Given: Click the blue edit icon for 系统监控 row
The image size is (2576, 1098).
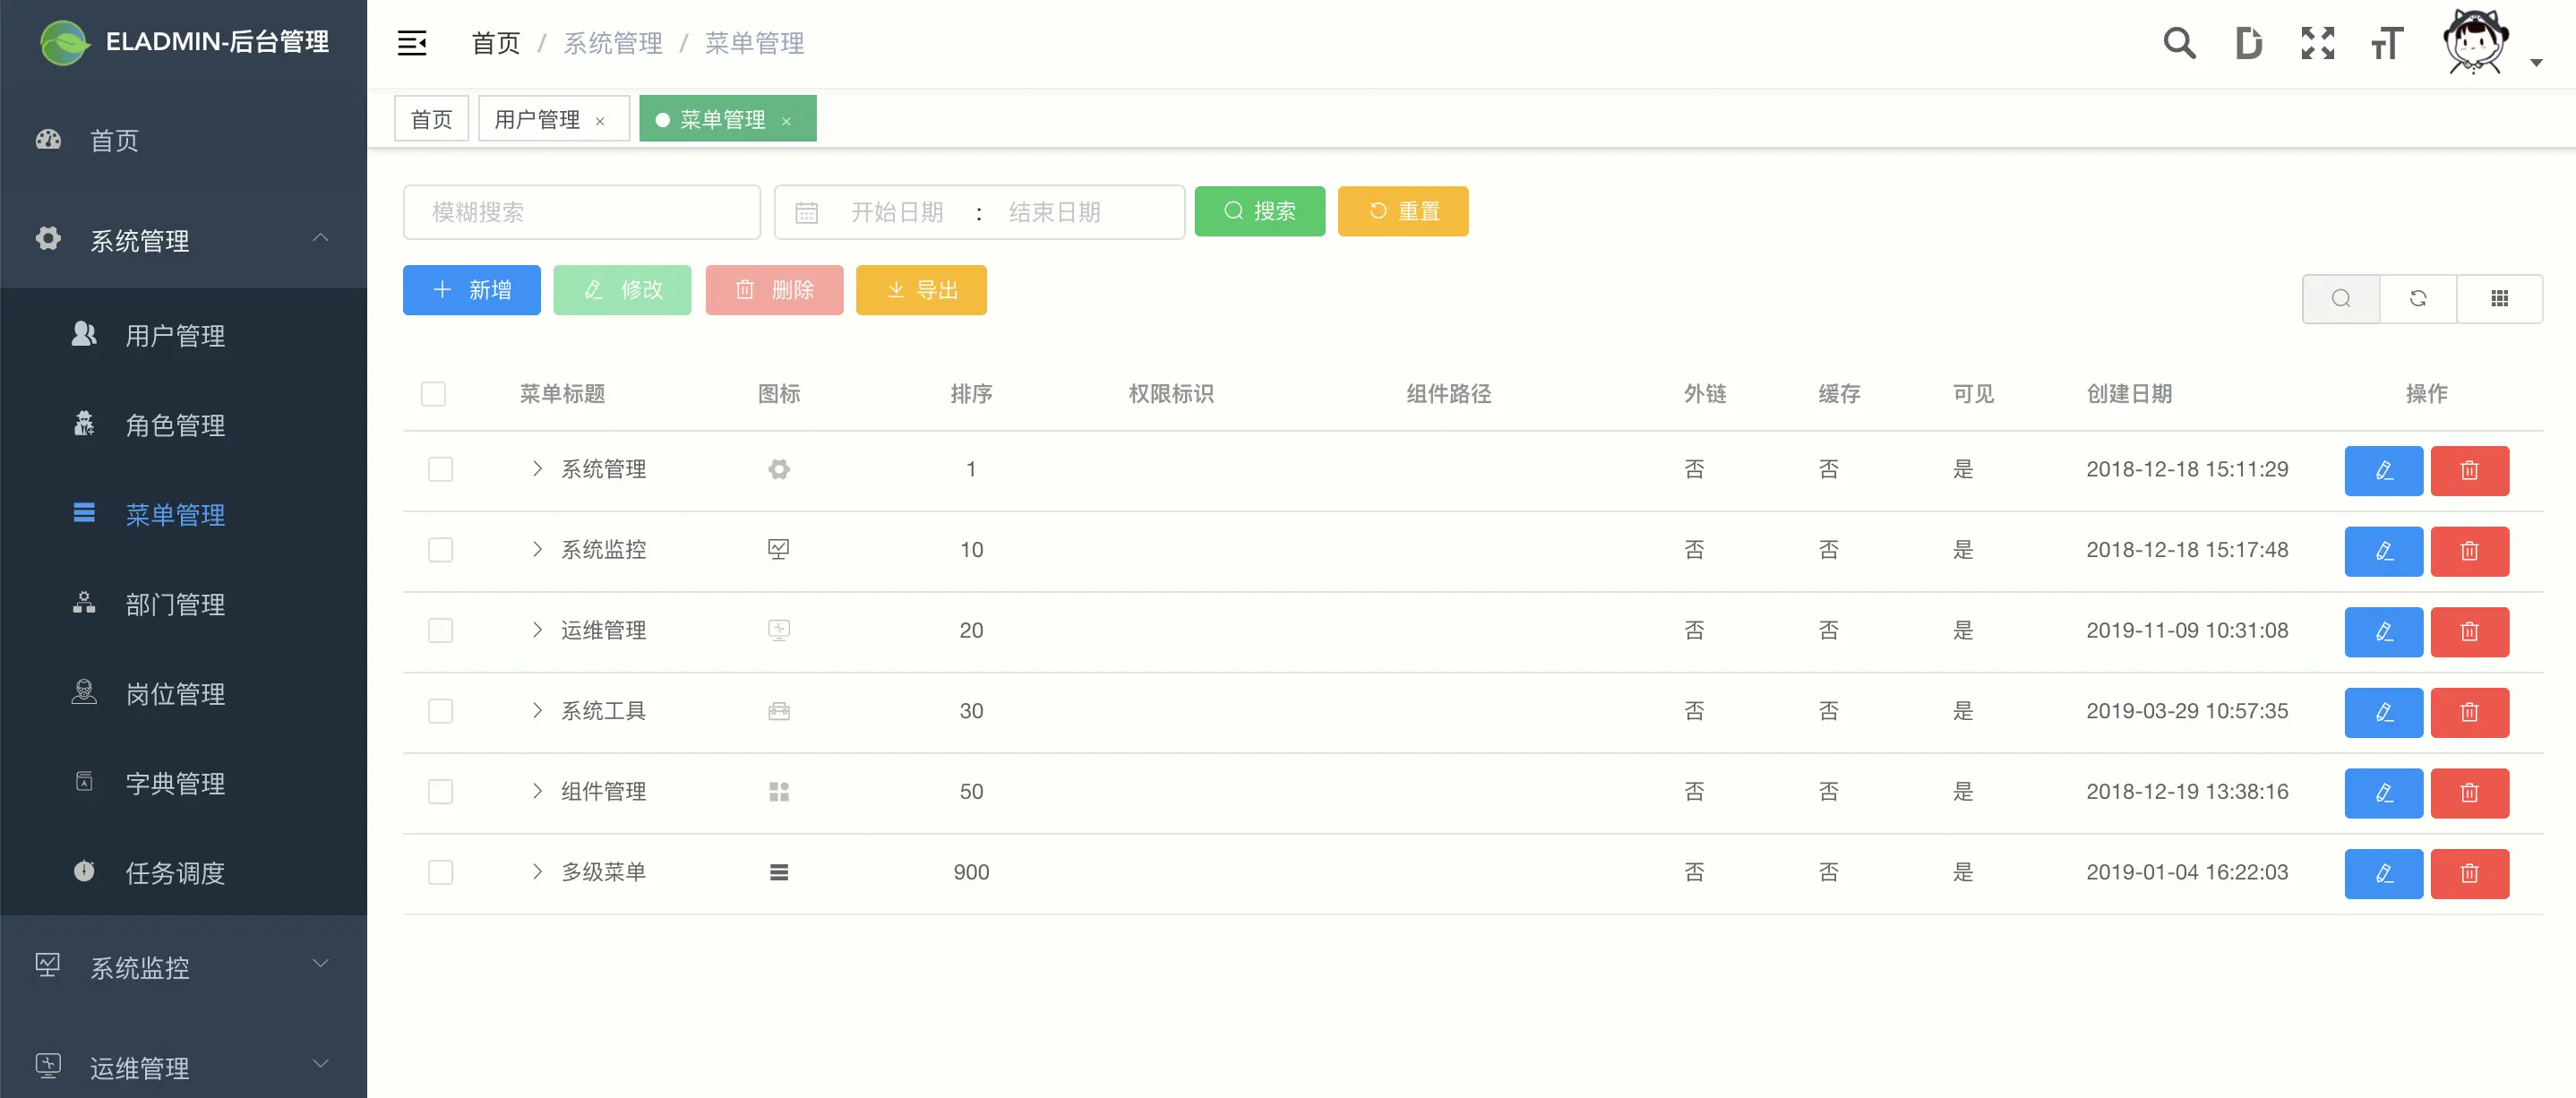Looking at the screenshot, I should [x=2383, y=551].
